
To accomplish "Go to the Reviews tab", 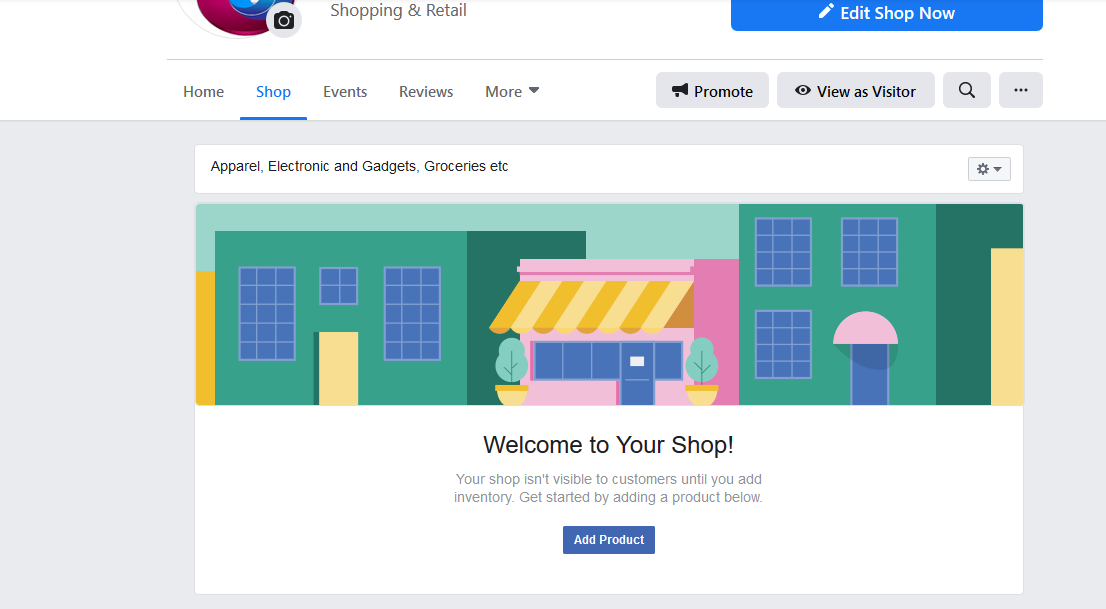I will click(426, 92).
